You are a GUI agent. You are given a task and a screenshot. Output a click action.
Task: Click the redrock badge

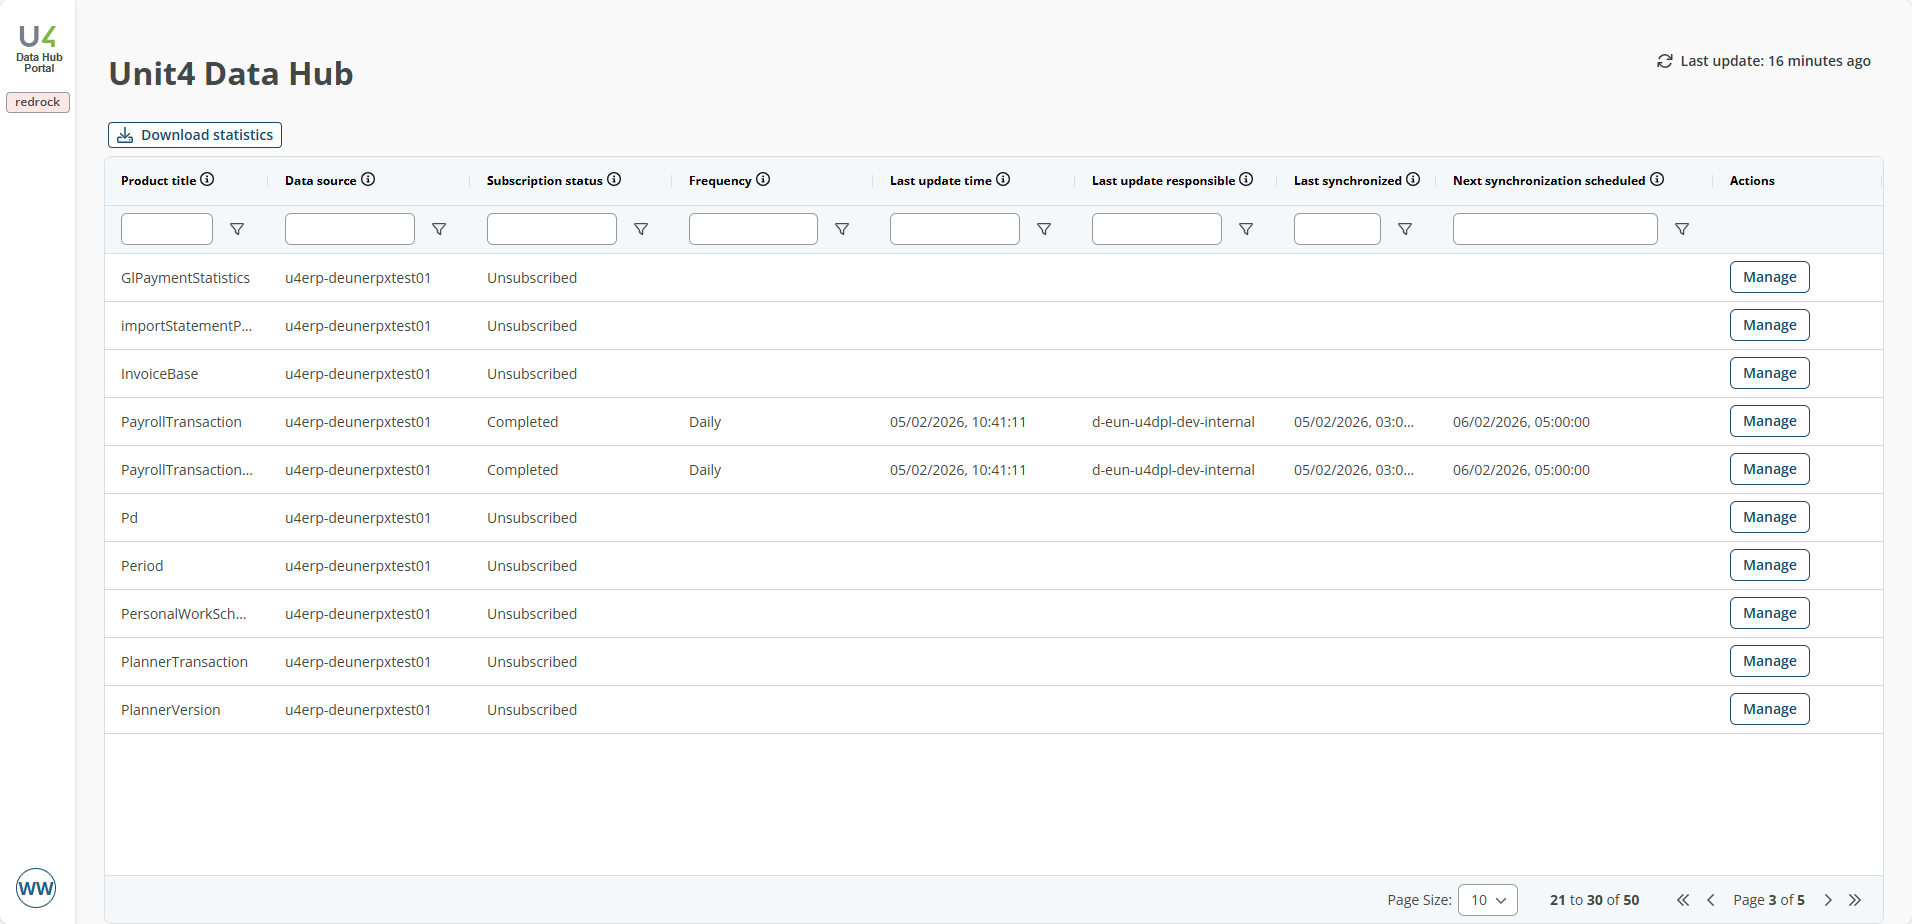38,101
